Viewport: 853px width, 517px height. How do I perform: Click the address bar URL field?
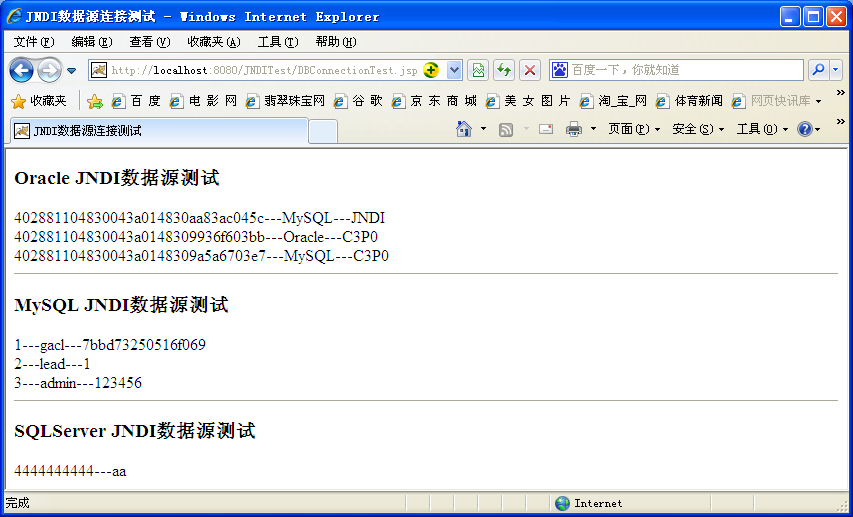click(264, 70)
